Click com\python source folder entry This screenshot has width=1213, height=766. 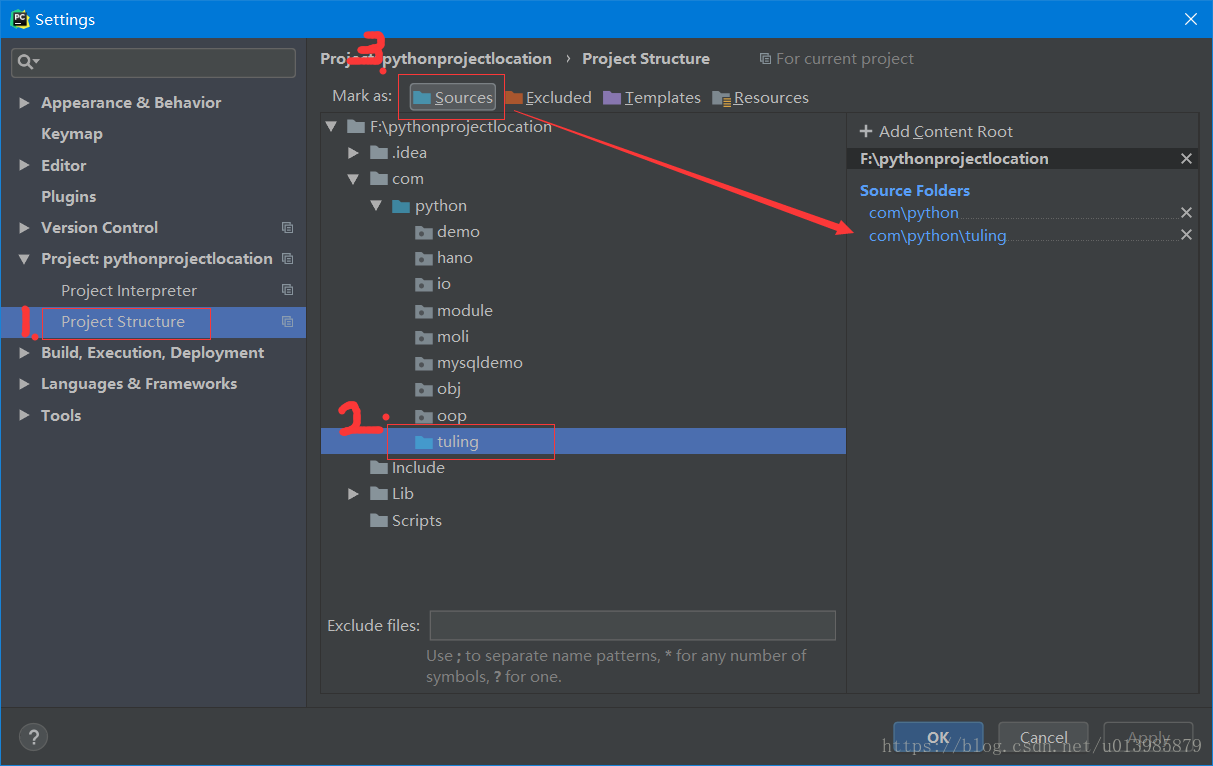click(914, 213)
